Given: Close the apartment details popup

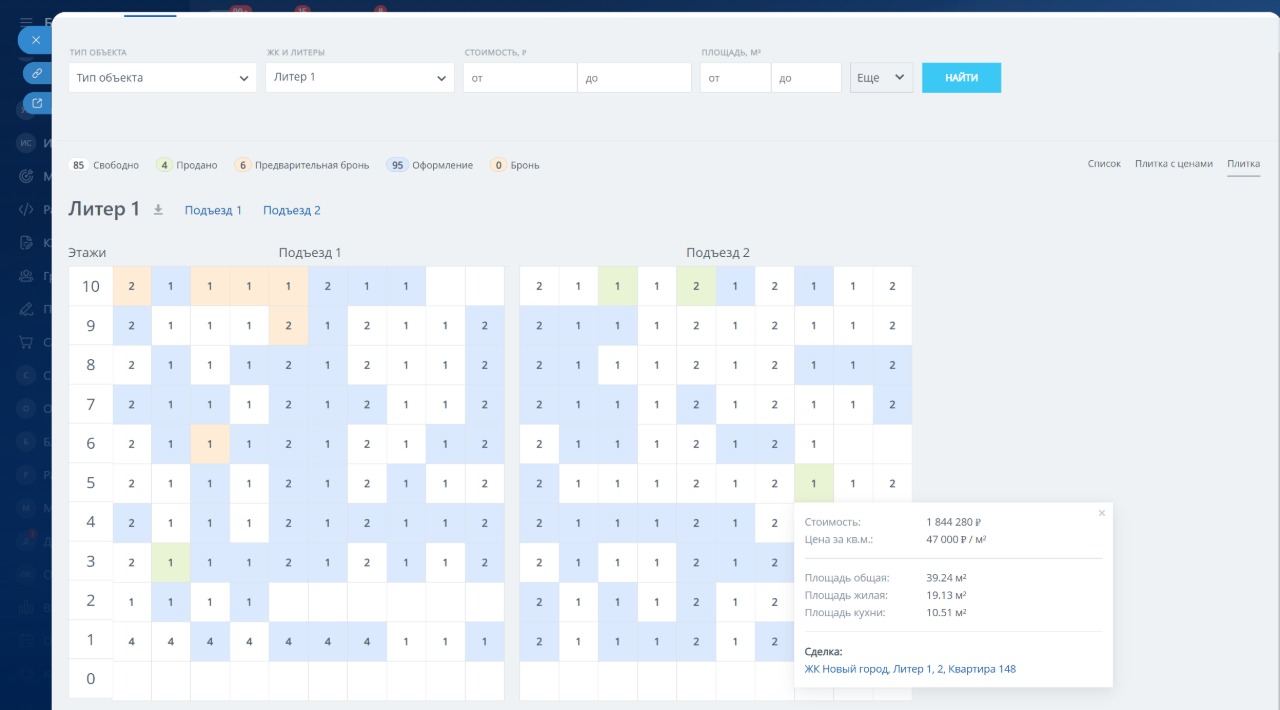Looking at the screenshot, I should [1102, 513].
